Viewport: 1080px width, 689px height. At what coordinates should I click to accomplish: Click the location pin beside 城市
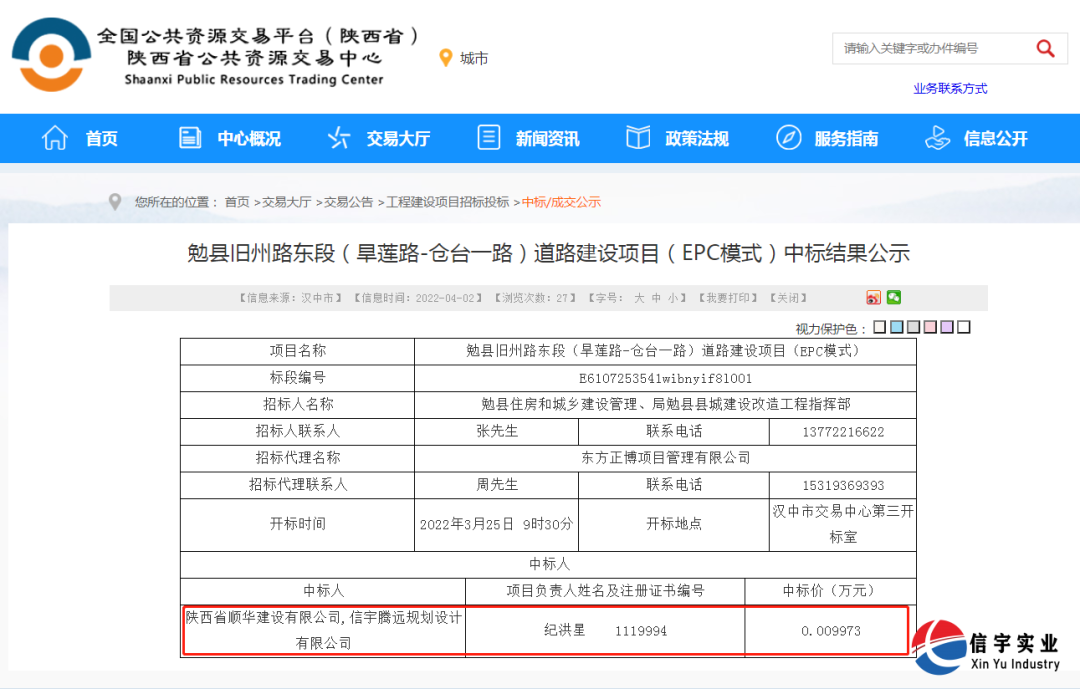pyautogui.click(x=447, y=57)
